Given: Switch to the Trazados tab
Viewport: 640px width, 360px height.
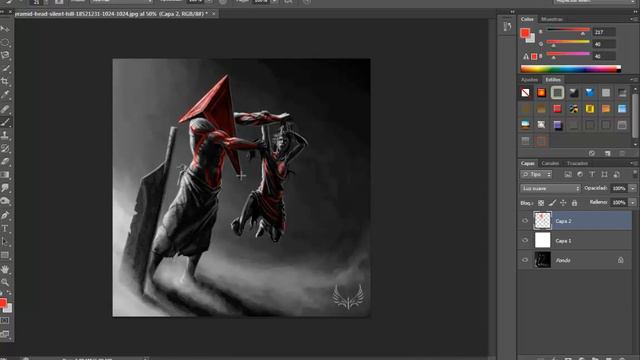Looking at the screenshot, I should click(x=577, y=163).
